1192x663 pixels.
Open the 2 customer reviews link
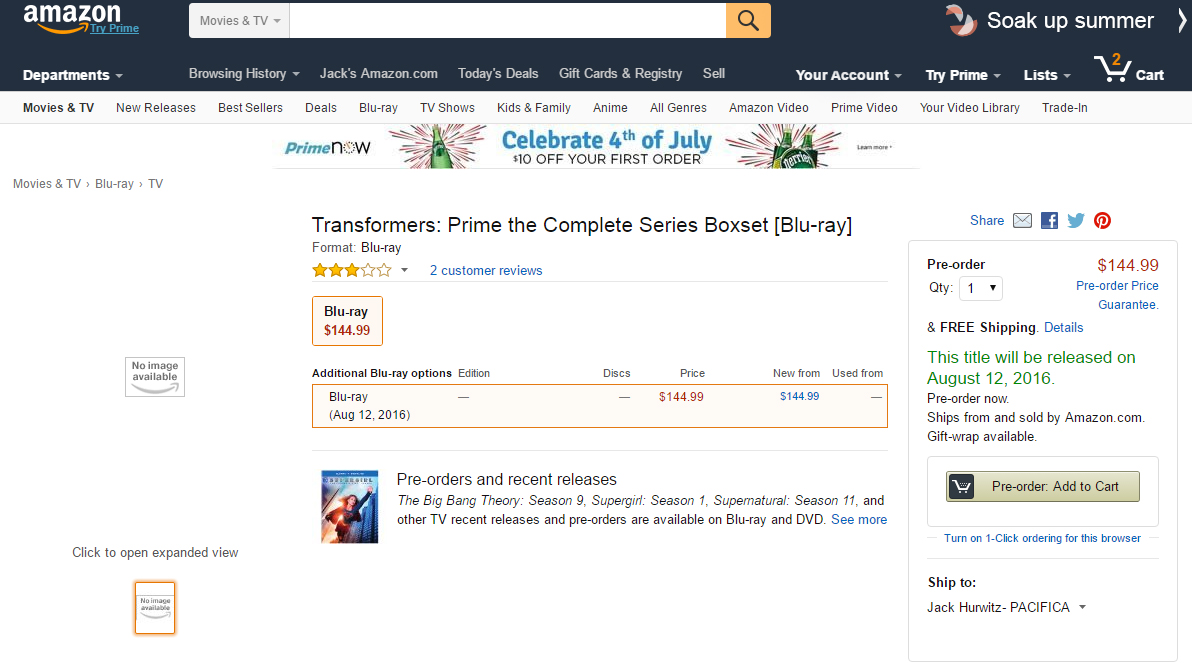pyautogui.click(x=486, y=270)
